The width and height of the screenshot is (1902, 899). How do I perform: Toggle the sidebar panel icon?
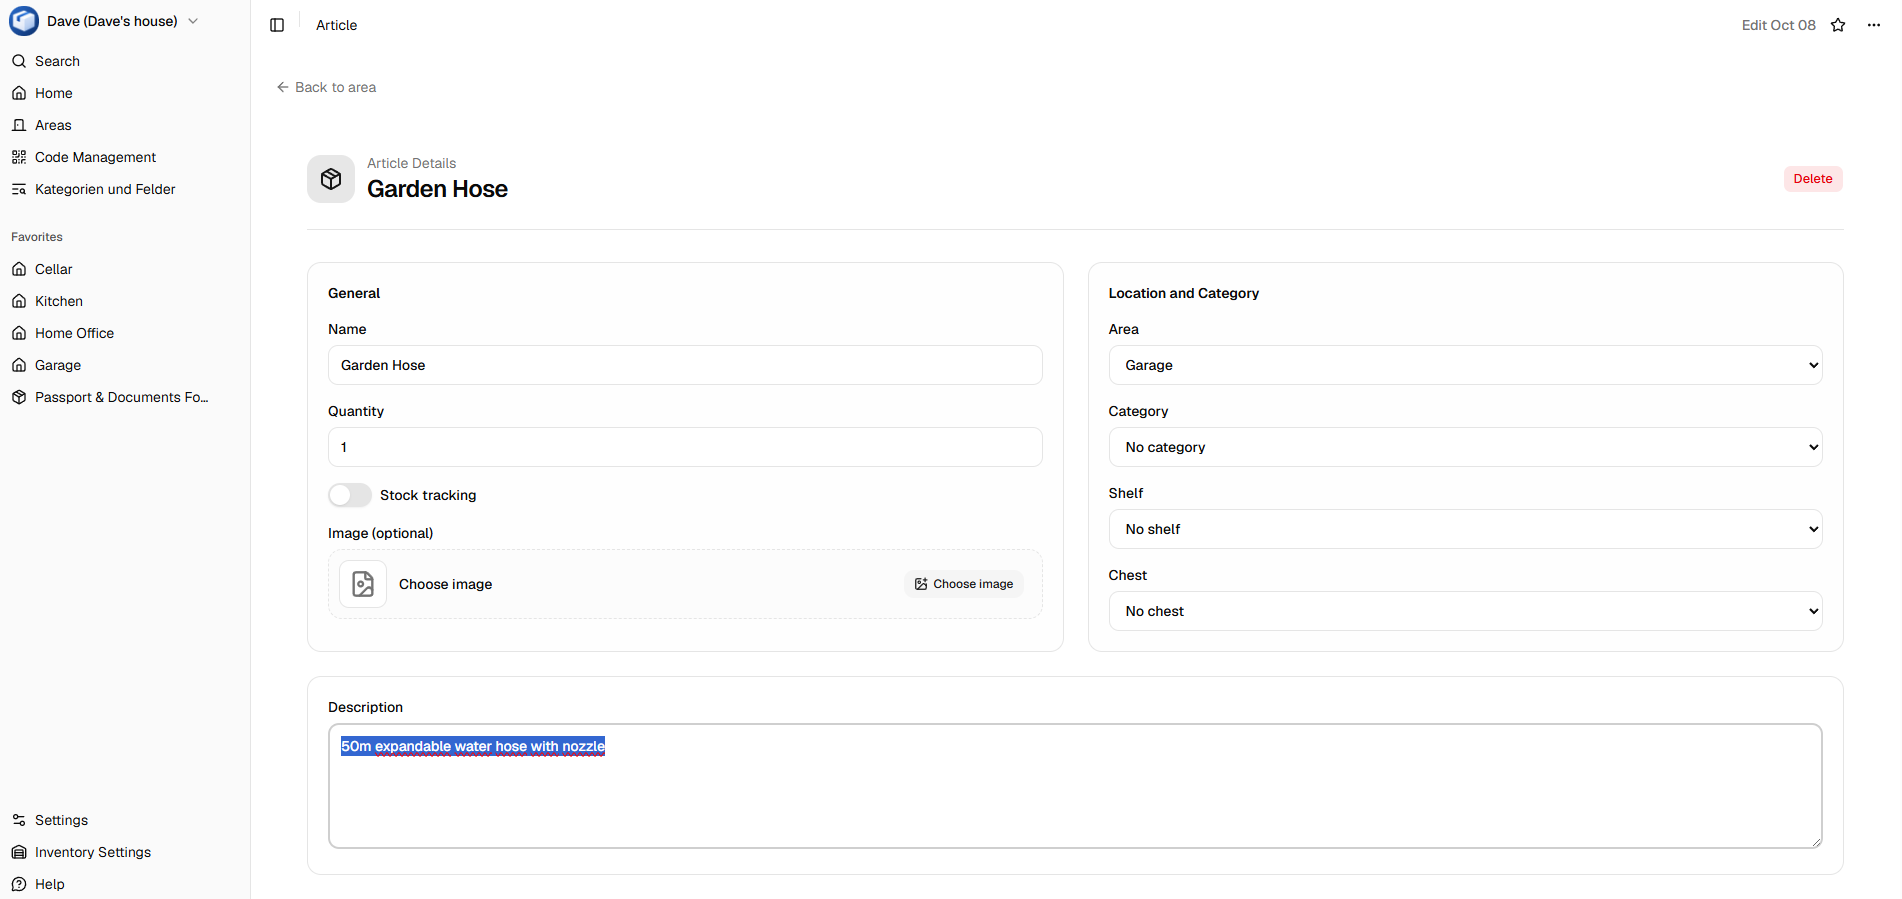coord(277,25)
